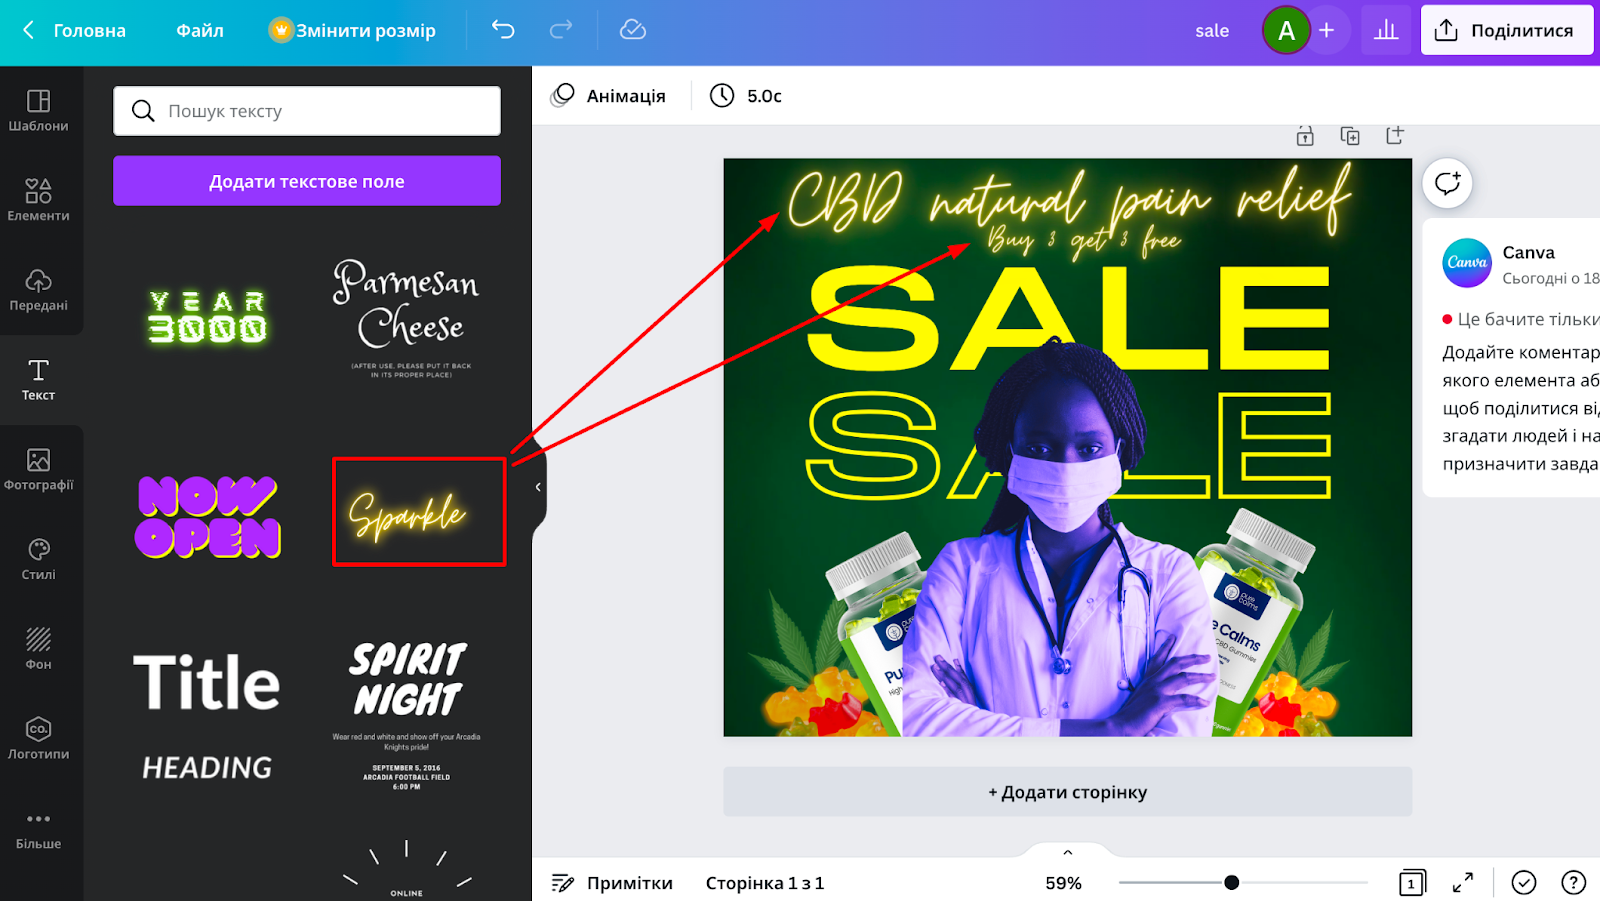Open the Стилі styles panel

pyautogui.click(x=39, y=559)
